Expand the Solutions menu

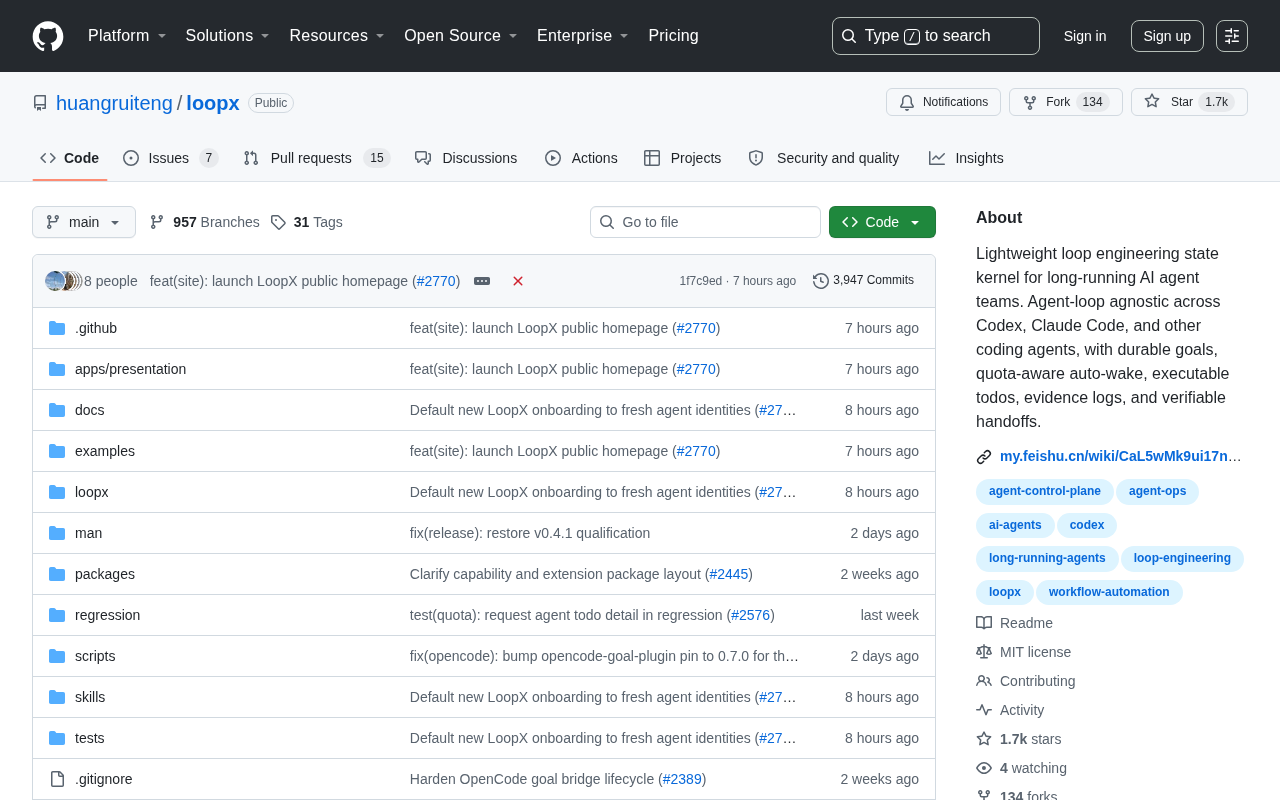pos(228,36)
